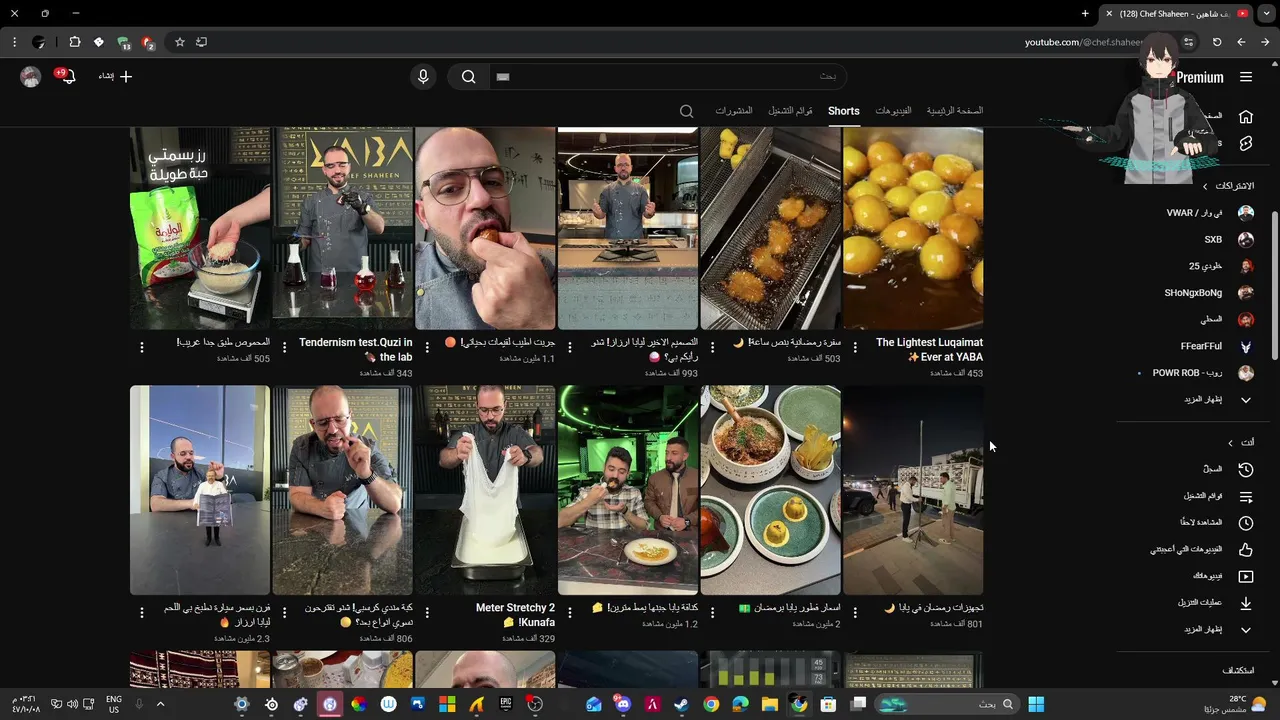Switch to the الفيديوهات channel tab
The height and width of the screenshot is (720, 1280).
point(893,111)
